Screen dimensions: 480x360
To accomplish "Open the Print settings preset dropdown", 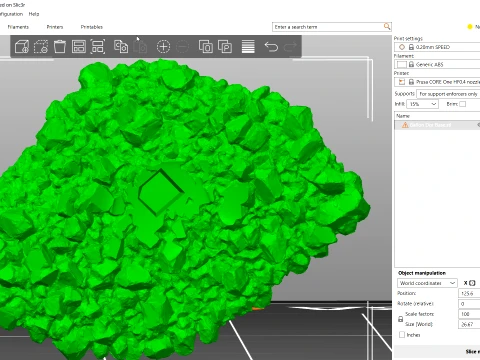I will 437,47.
